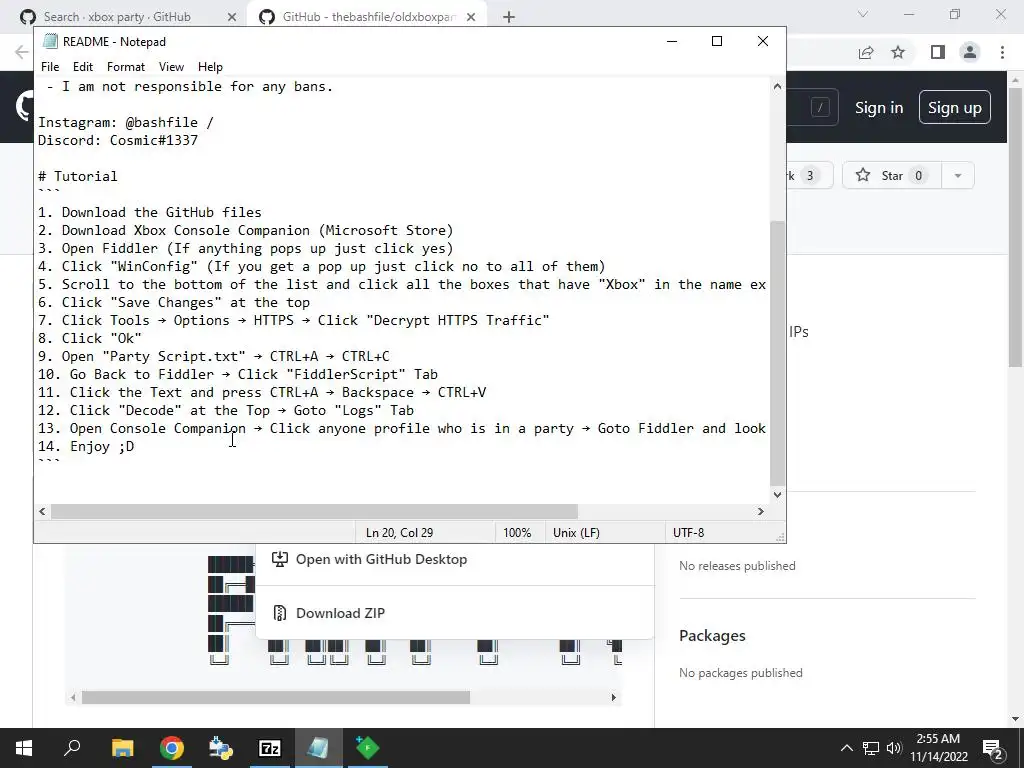This screenshot has height=768, width=1024.
Task: Click 'No releases published' text
Action: pos(737,566)
